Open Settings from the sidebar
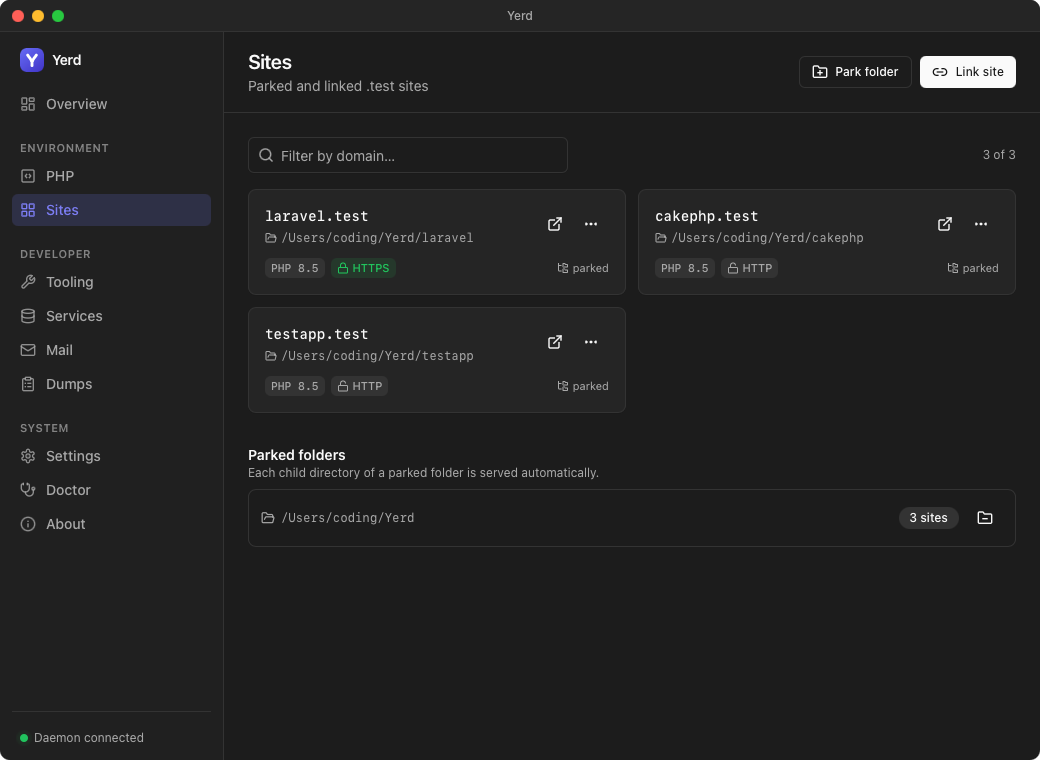Screen dimensions: 1040x760 point(111,456)
